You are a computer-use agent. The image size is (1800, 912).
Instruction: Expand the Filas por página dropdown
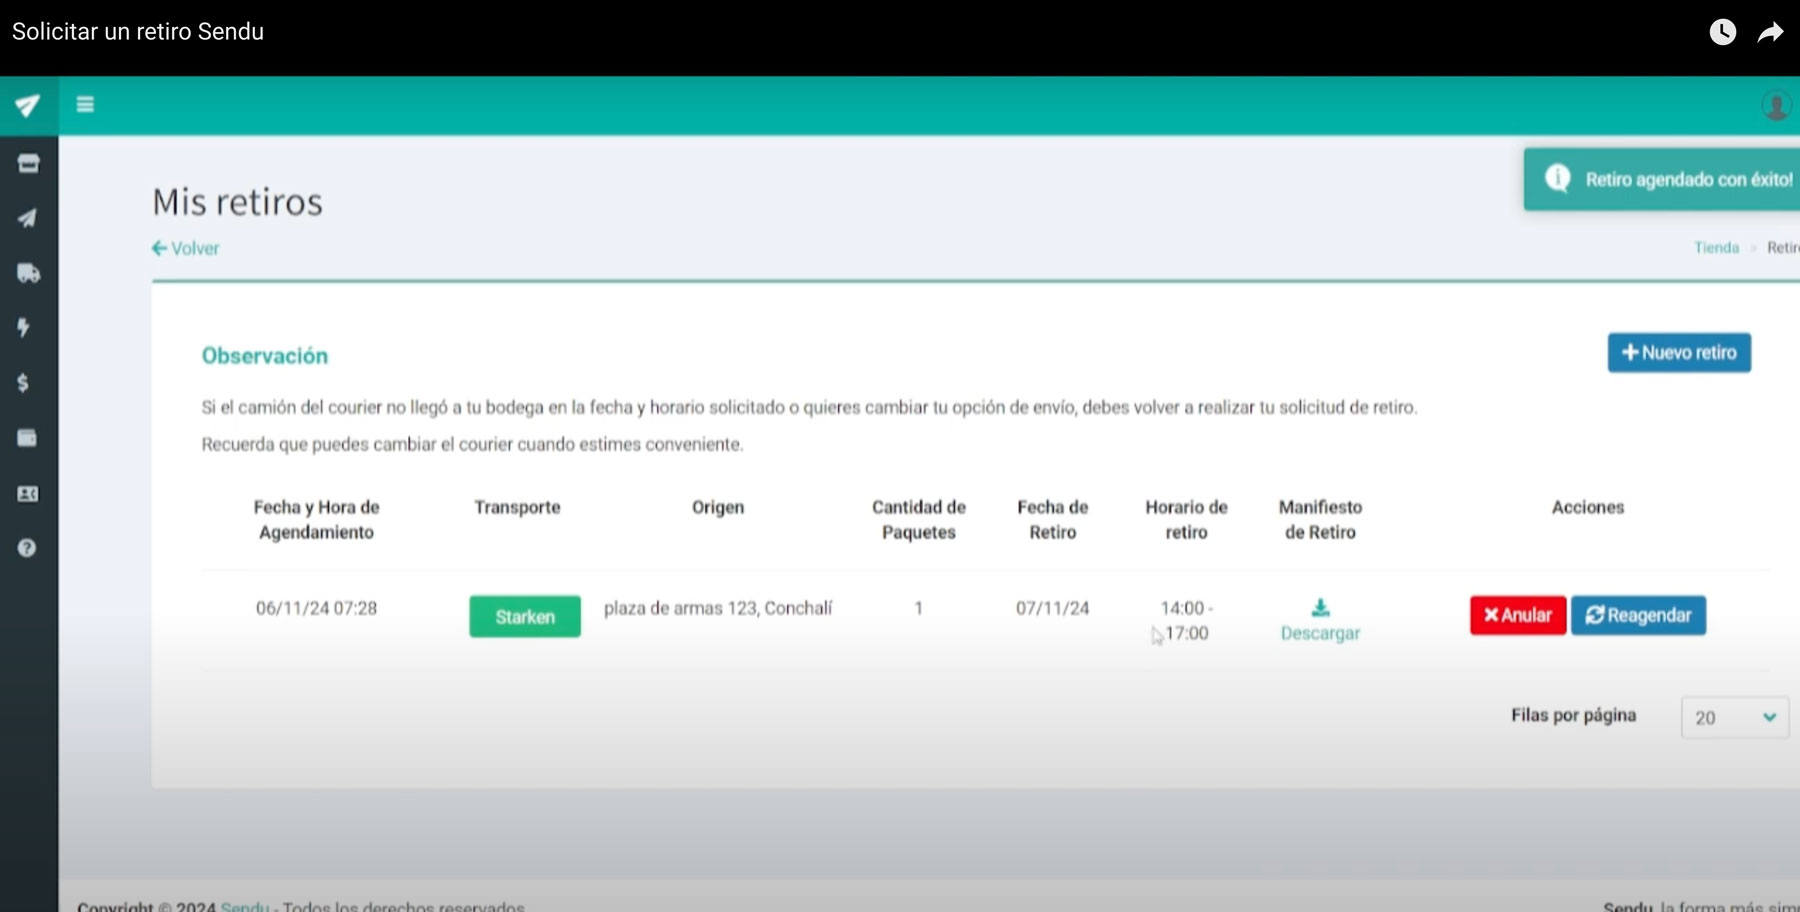pyautogui.click(x=1734, y=718)
